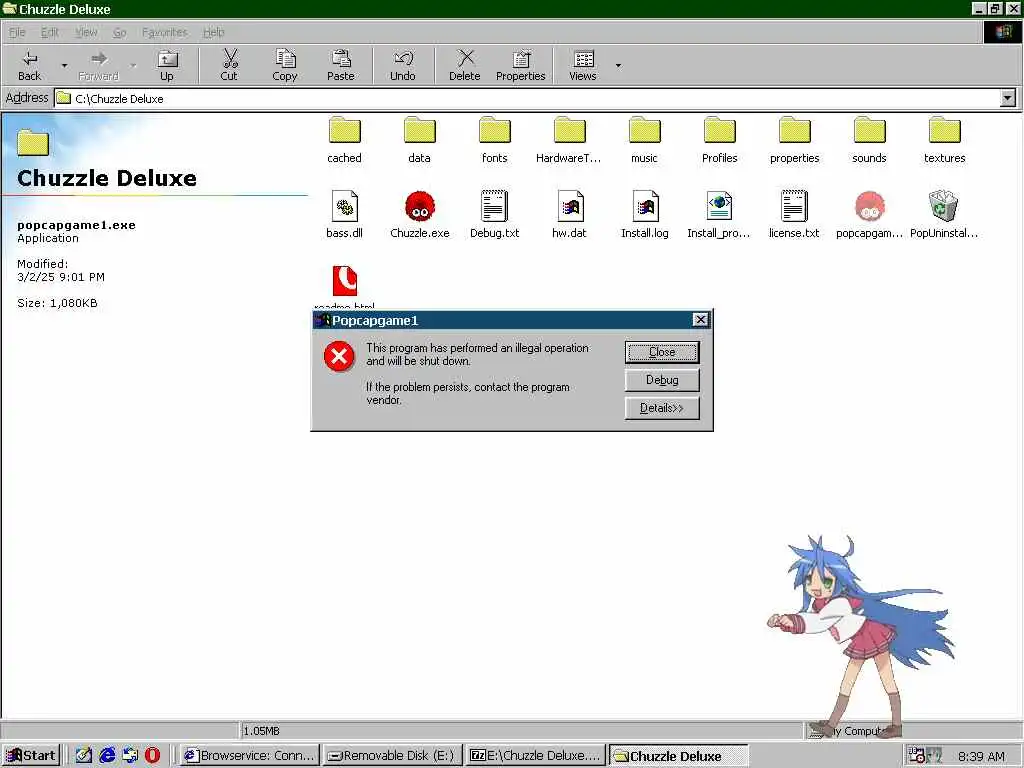
Task: Click the Chuzzle Deluxe taskbar button
Action: click(x=679, y=756)
